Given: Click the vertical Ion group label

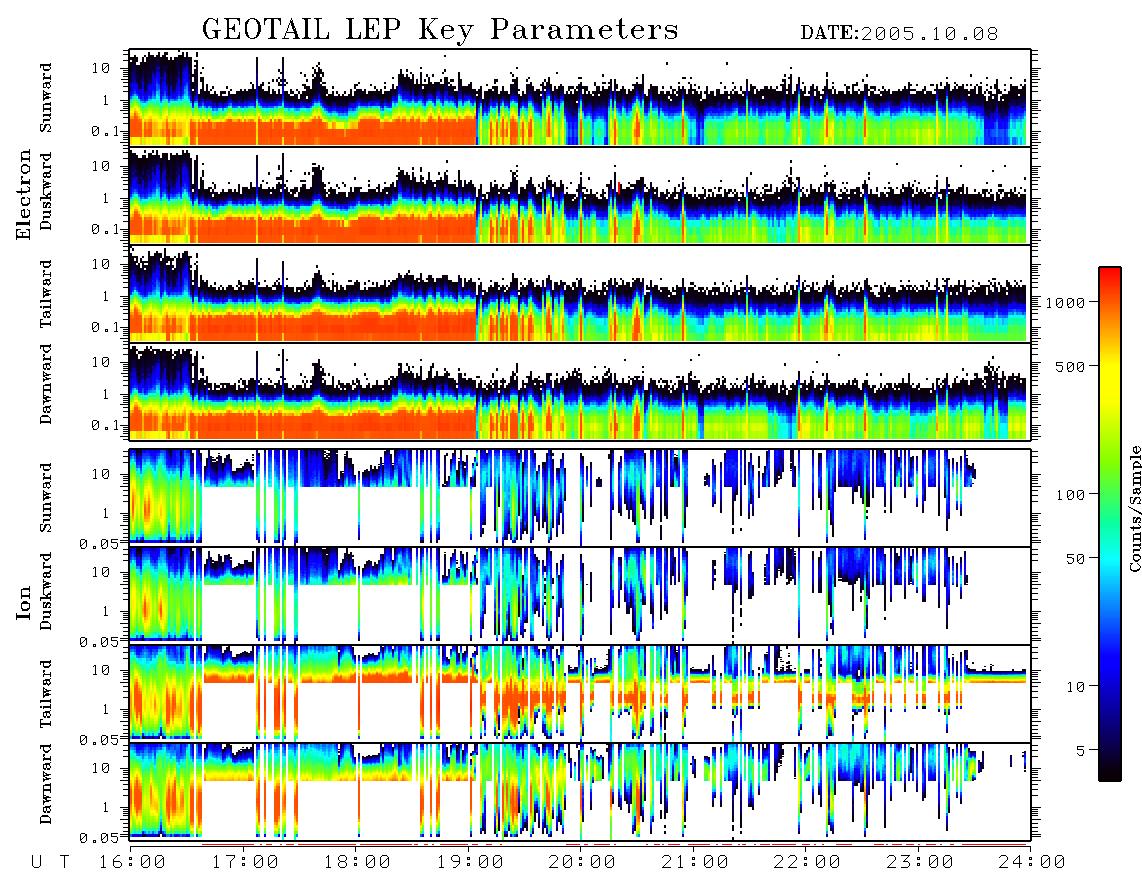Looking at the screenshot, I should 24,602.
